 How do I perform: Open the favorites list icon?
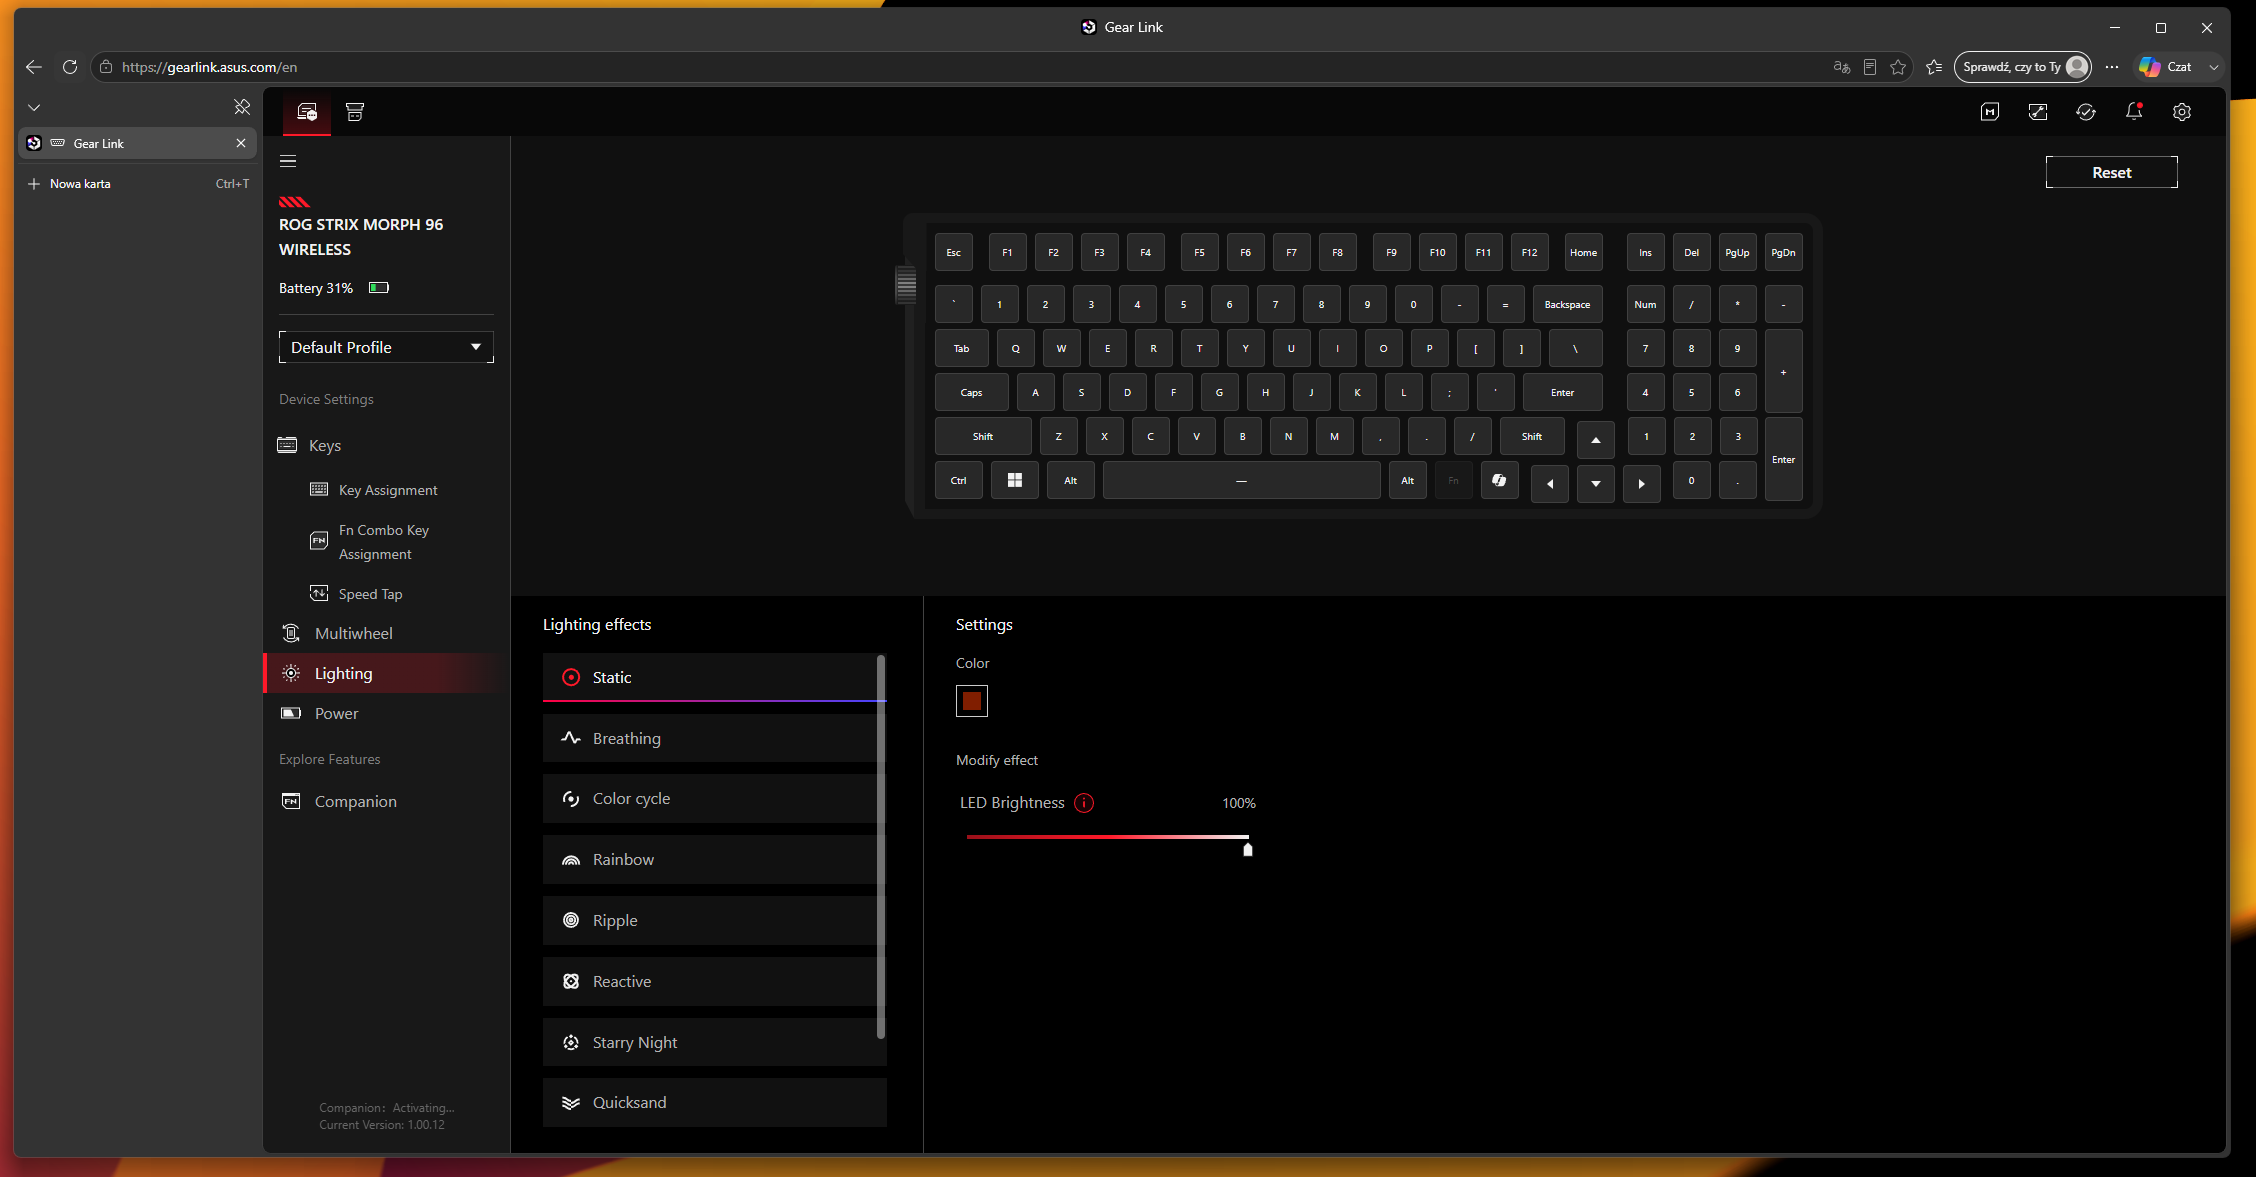[x=1934, y=67]
